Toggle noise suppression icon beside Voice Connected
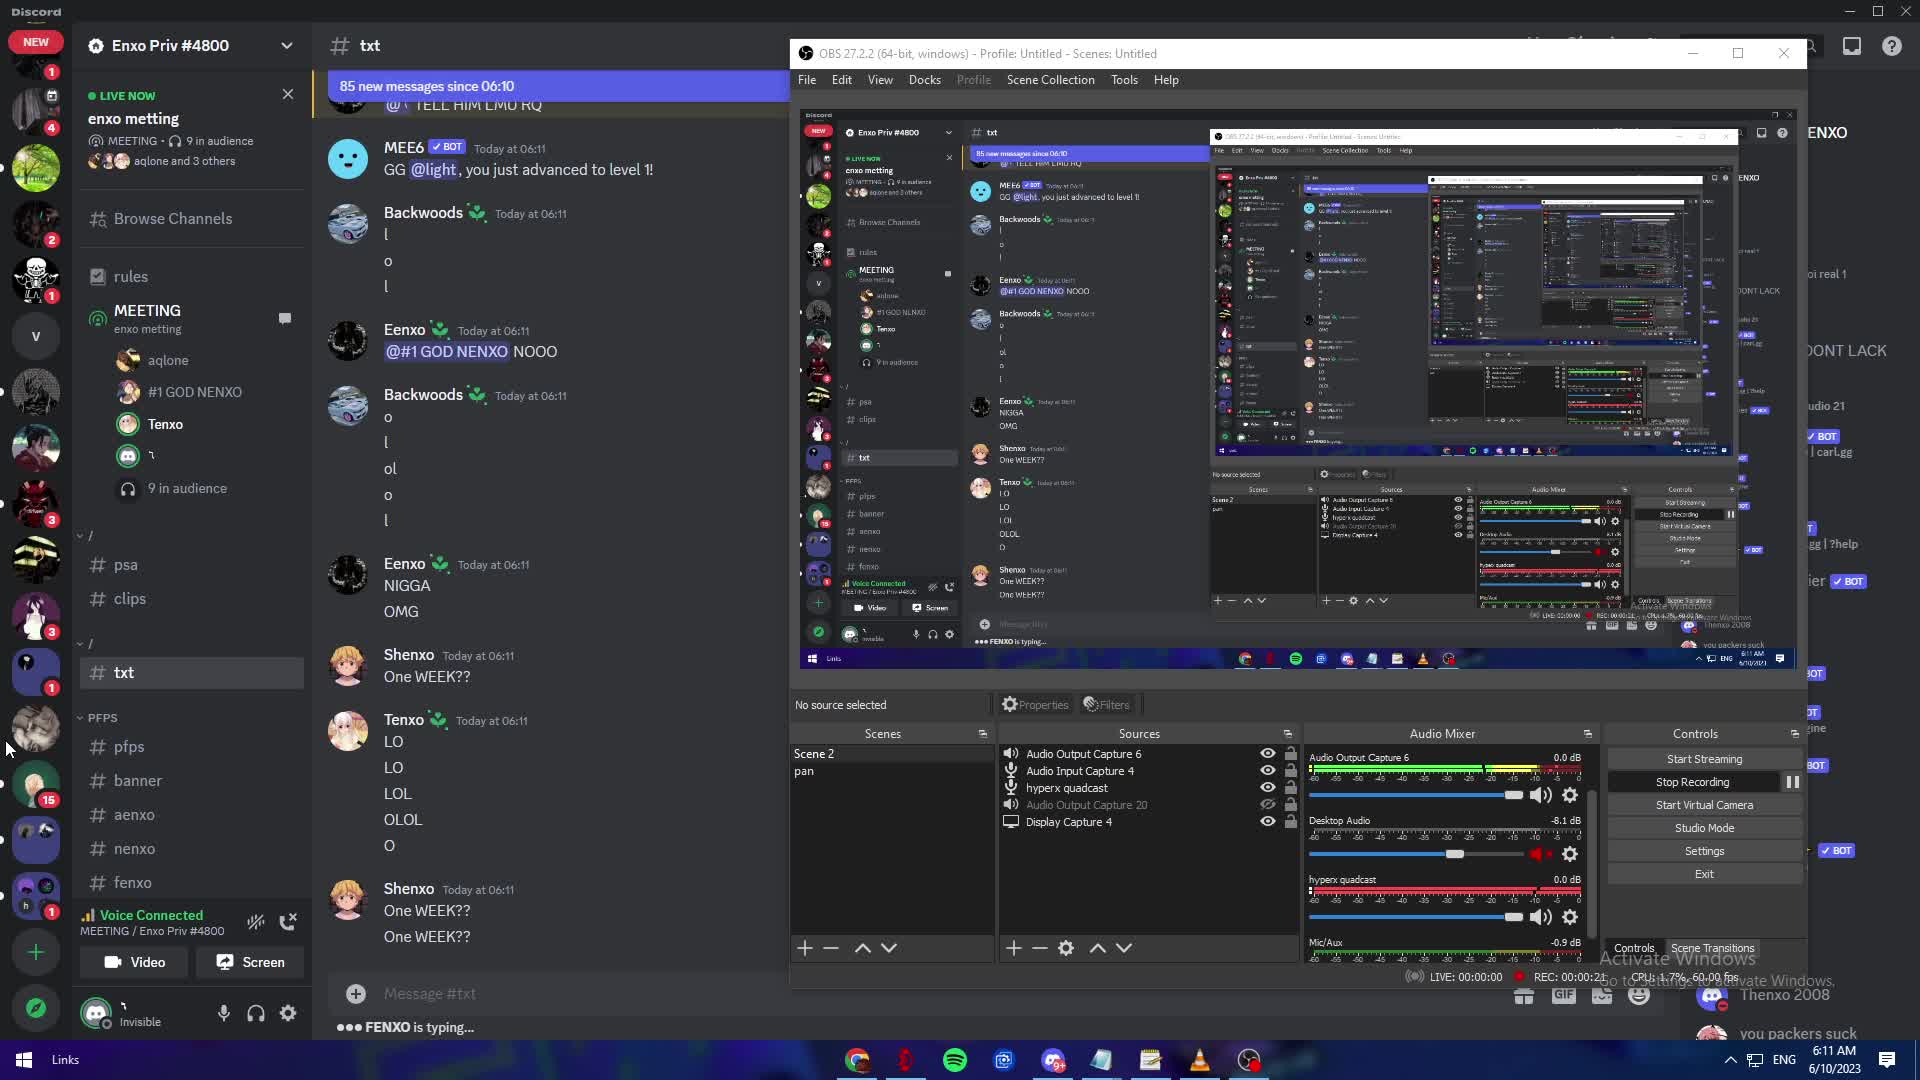Image resolution: width=1920 pixels, height=1080 pixels. point(256,922)
